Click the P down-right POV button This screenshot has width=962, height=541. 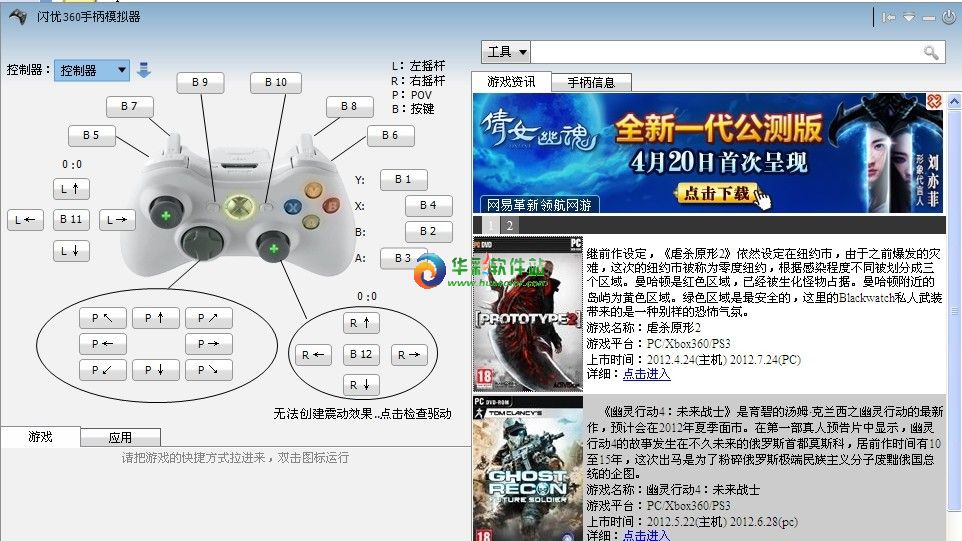[209, 370]
